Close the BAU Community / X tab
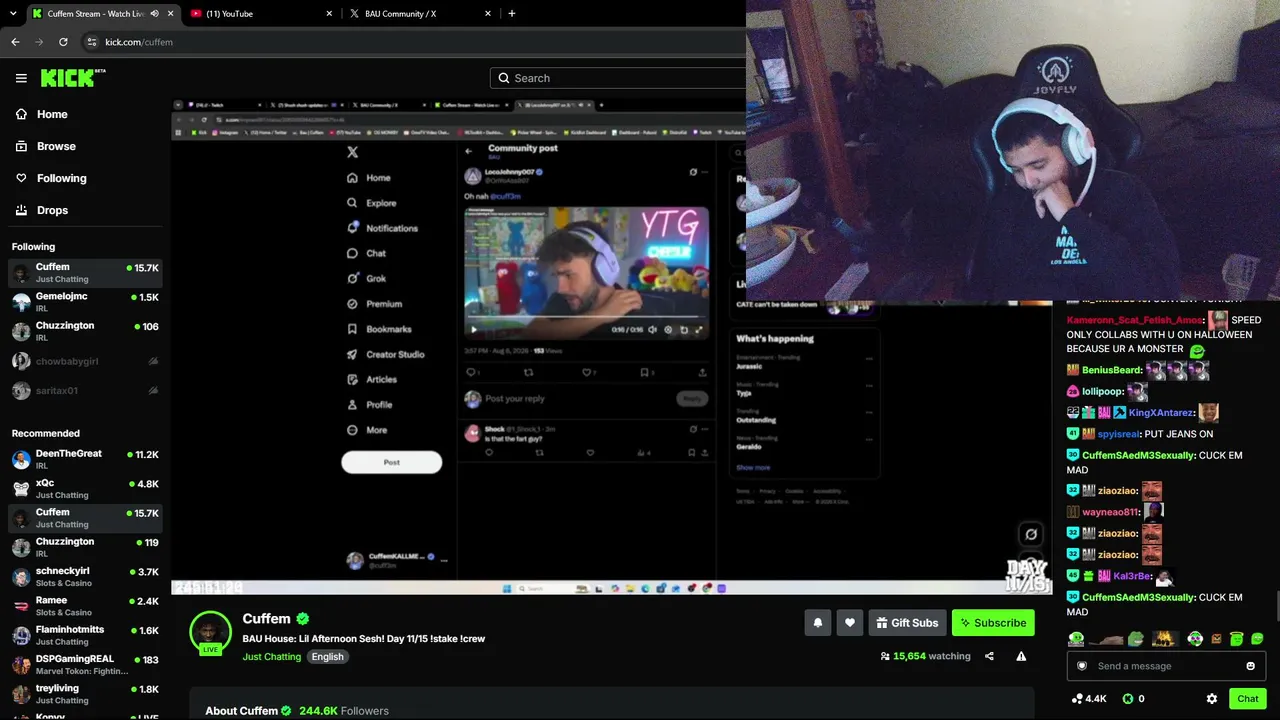The width and height of the screenshot is (1280, 720). pyautogui.click(x=488, y=14)
